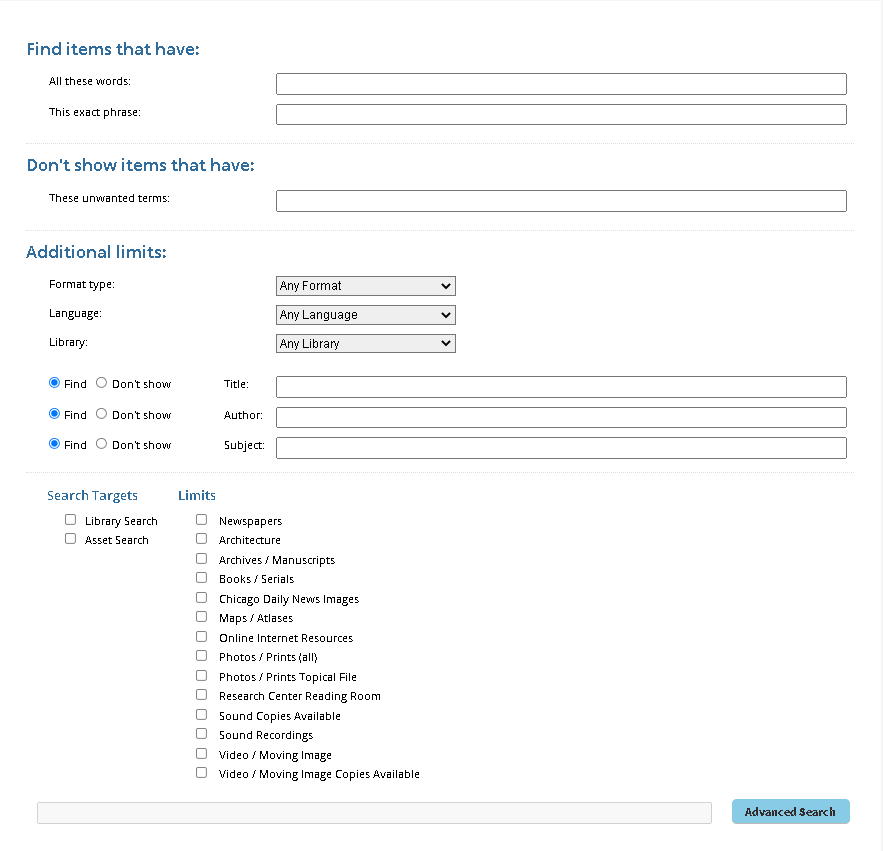883x851 pixels.
Task: Open the Any Library dropdown
Action: coord(365,343)
